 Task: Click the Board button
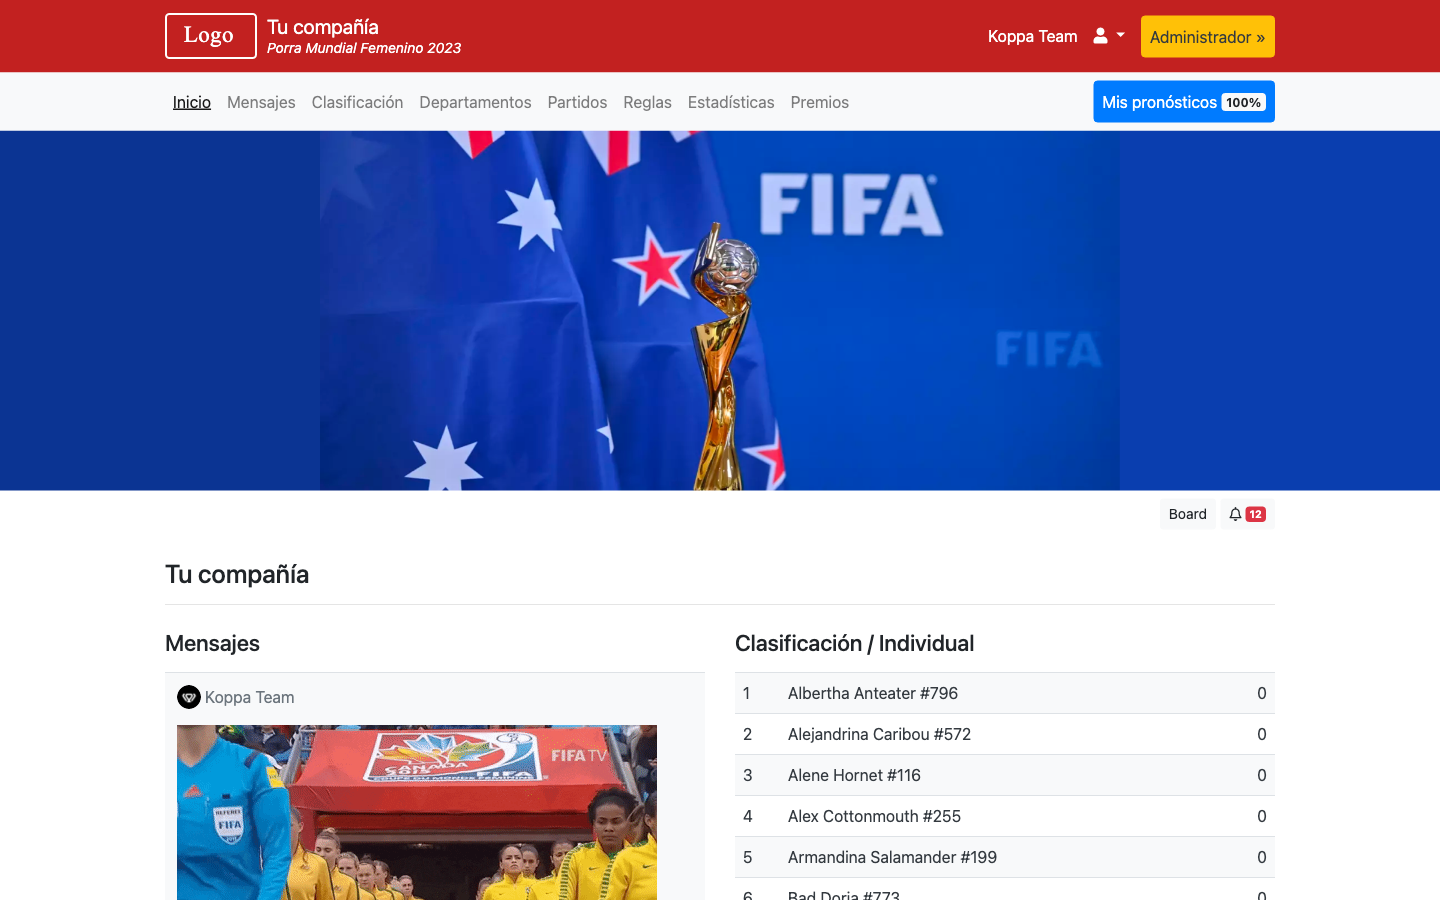tap(1188, 514)
